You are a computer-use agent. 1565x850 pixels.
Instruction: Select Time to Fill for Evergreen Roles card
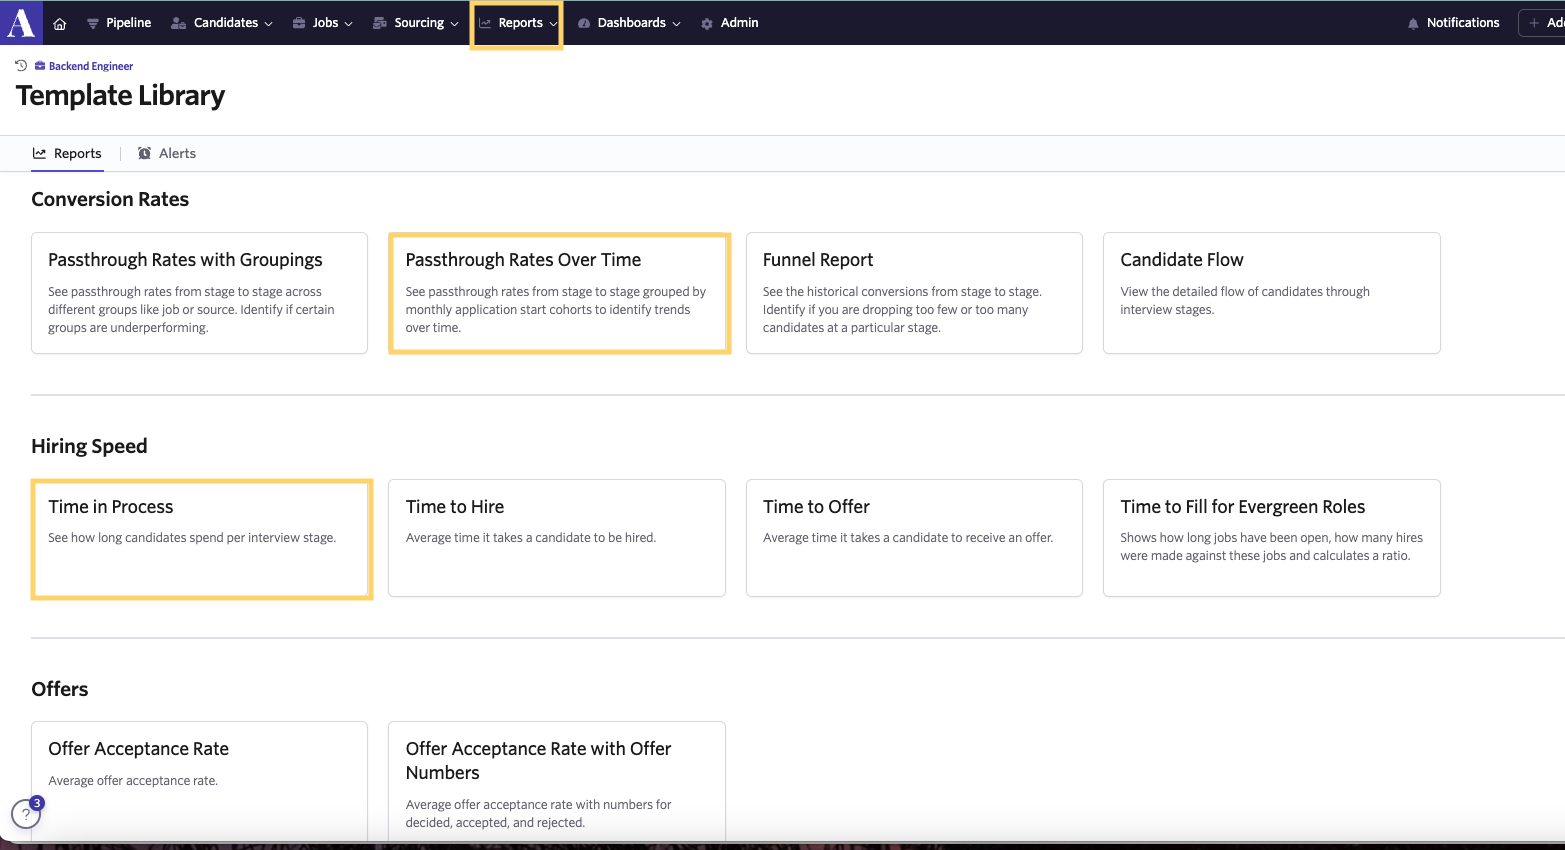tap(1272, 538)
